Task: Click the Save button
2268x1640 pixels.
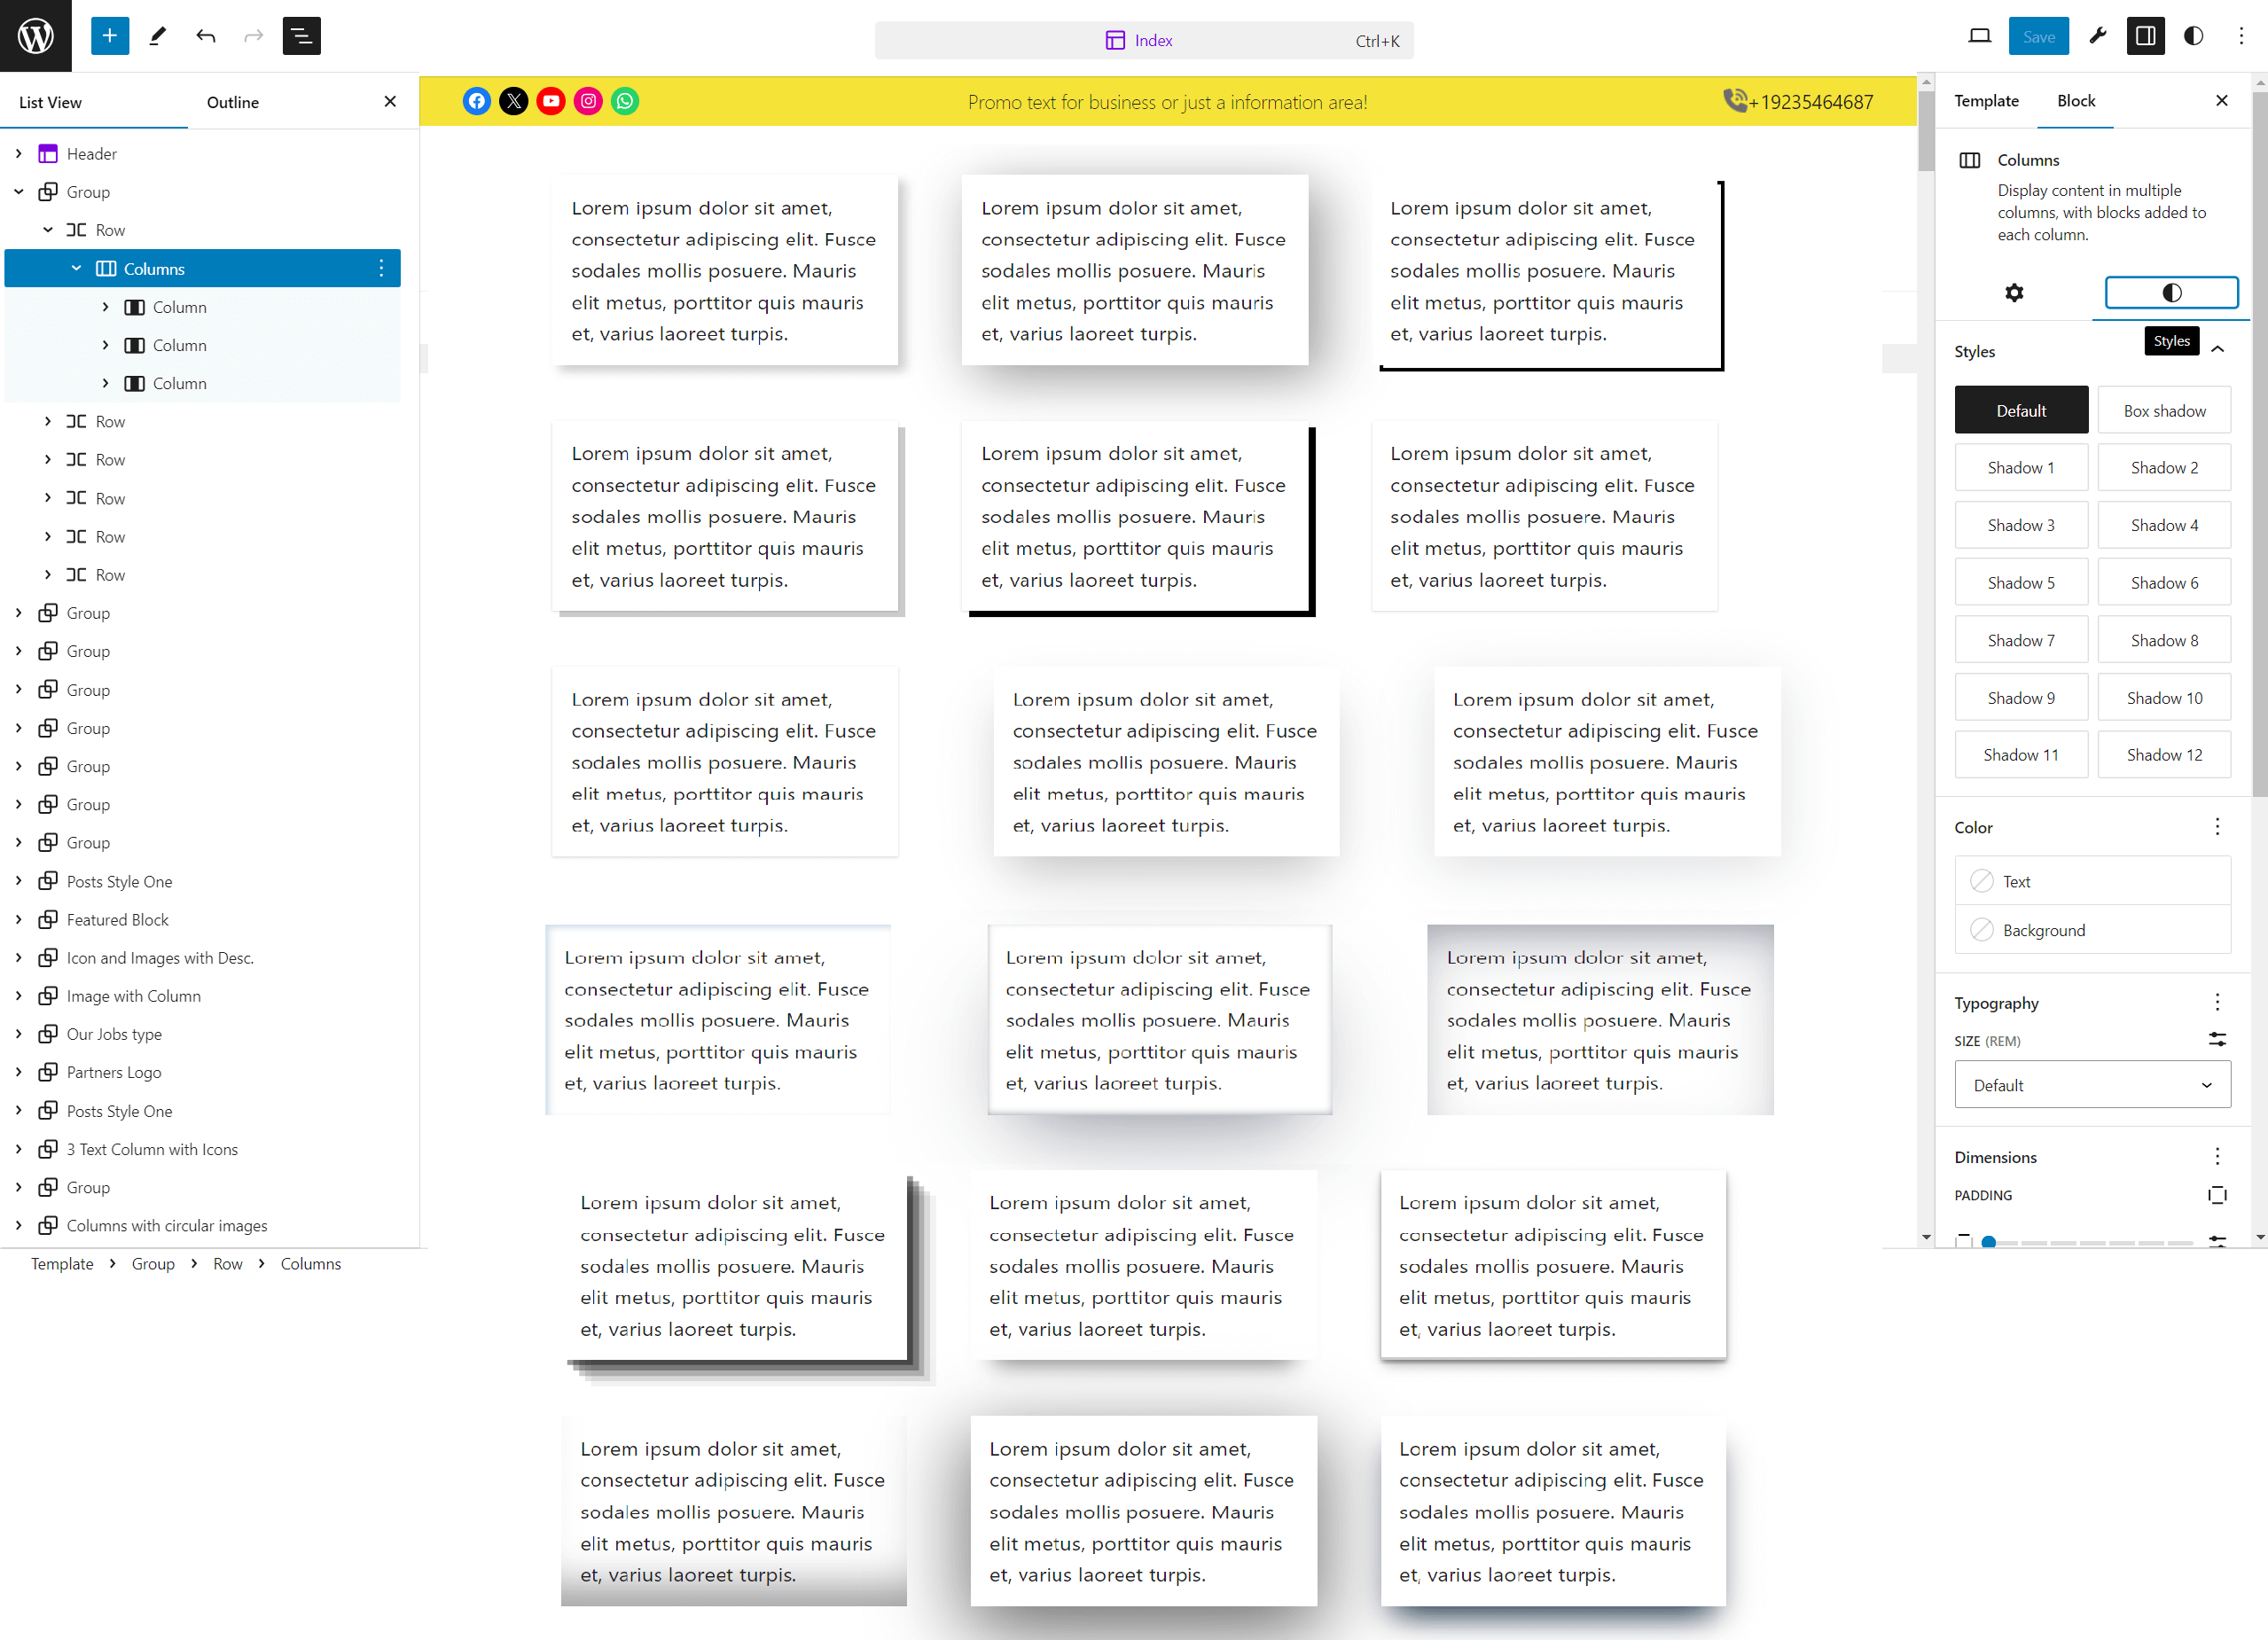Action: coord(2038,36)
